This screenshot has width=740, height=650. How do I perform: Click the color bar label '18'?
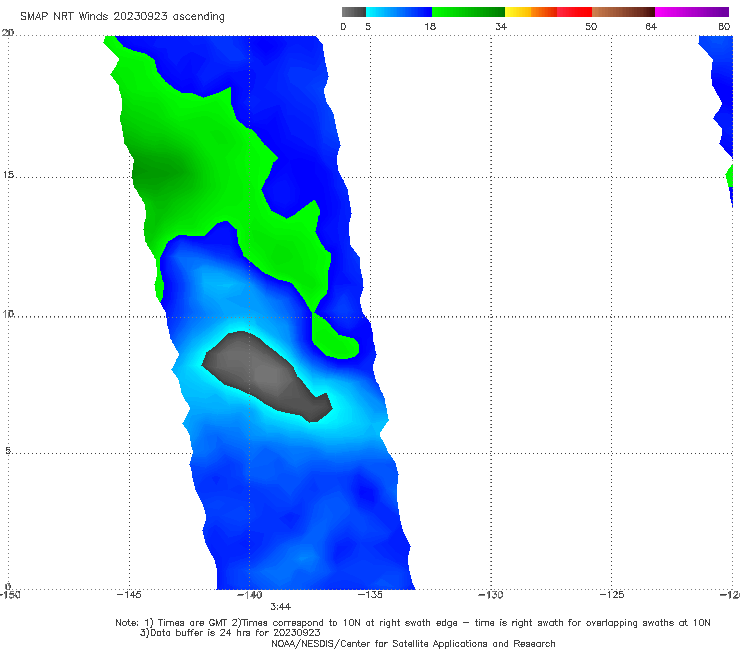pyautogui.click(x=430, y=26)
